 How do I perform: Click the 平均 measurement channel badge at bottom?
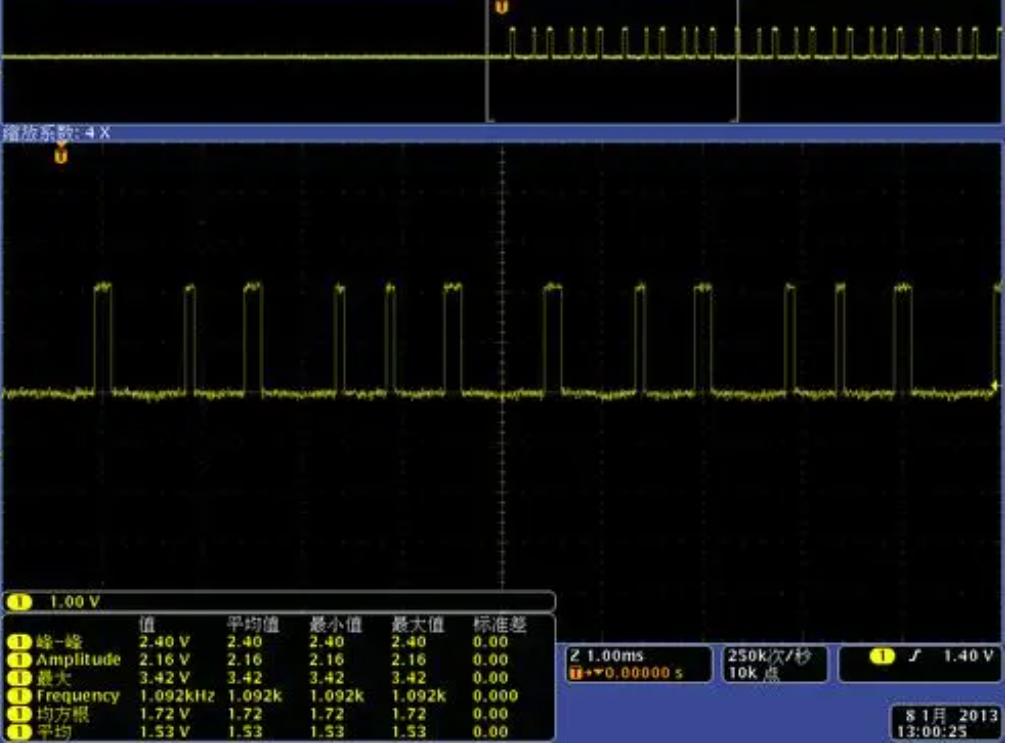[17, 732]
